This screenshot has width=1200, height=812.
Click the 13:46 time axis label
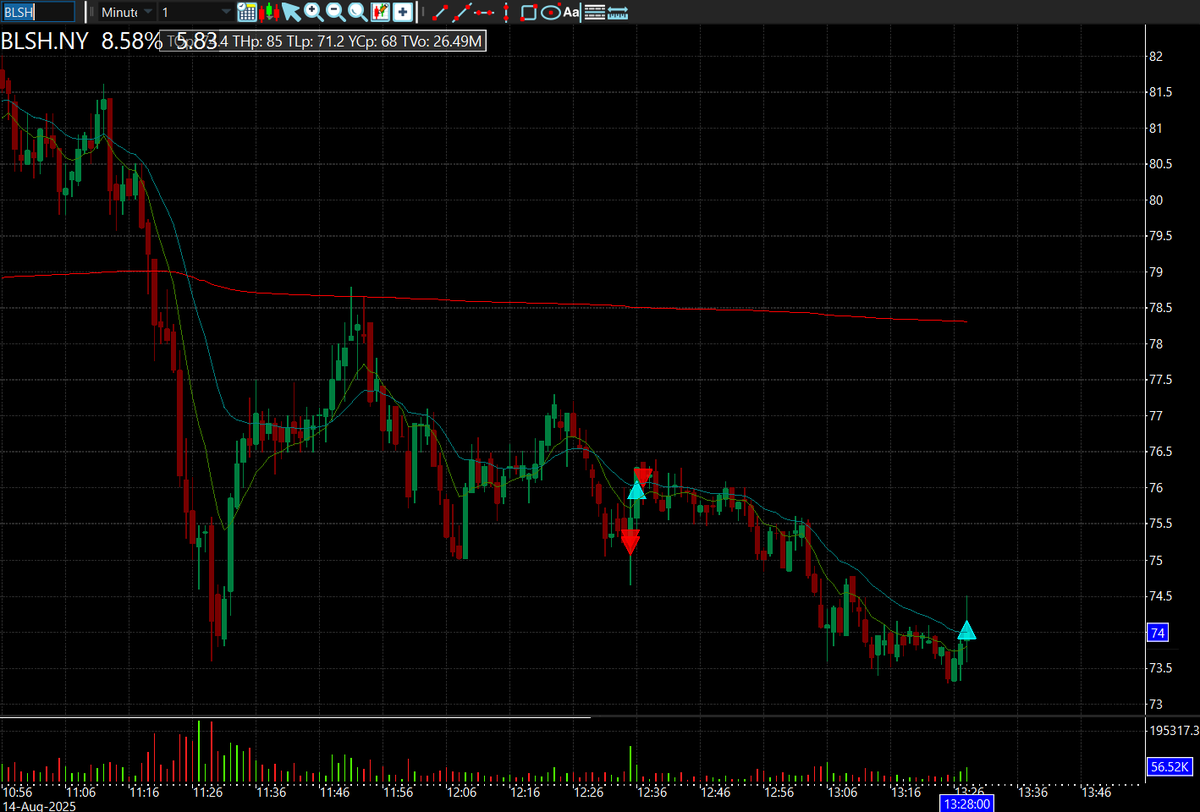click(1096, 791)
